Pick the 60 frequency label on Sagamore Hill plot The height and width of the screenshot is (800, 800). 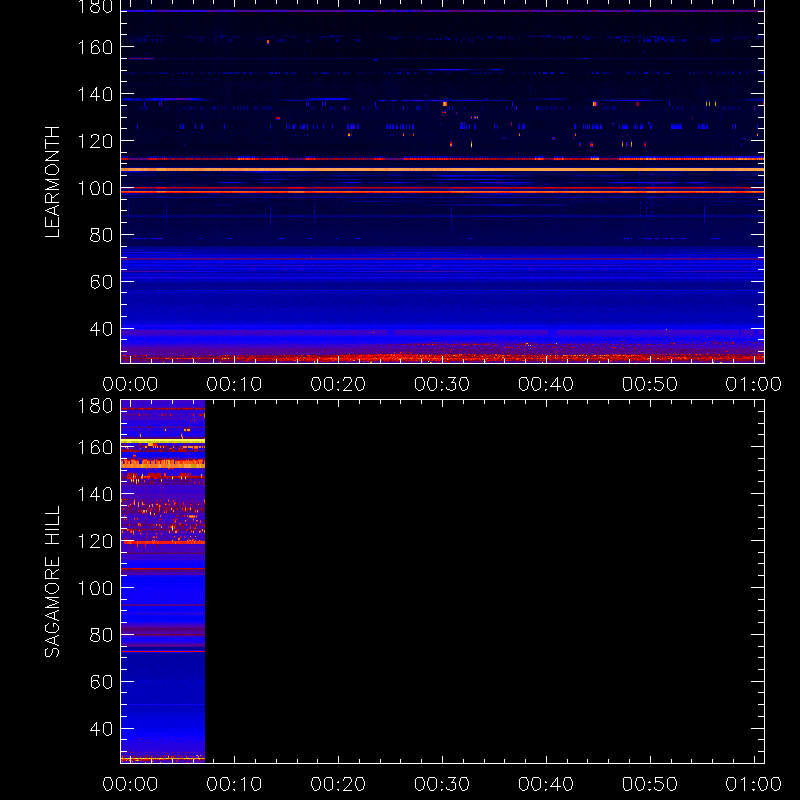point(101,682)
